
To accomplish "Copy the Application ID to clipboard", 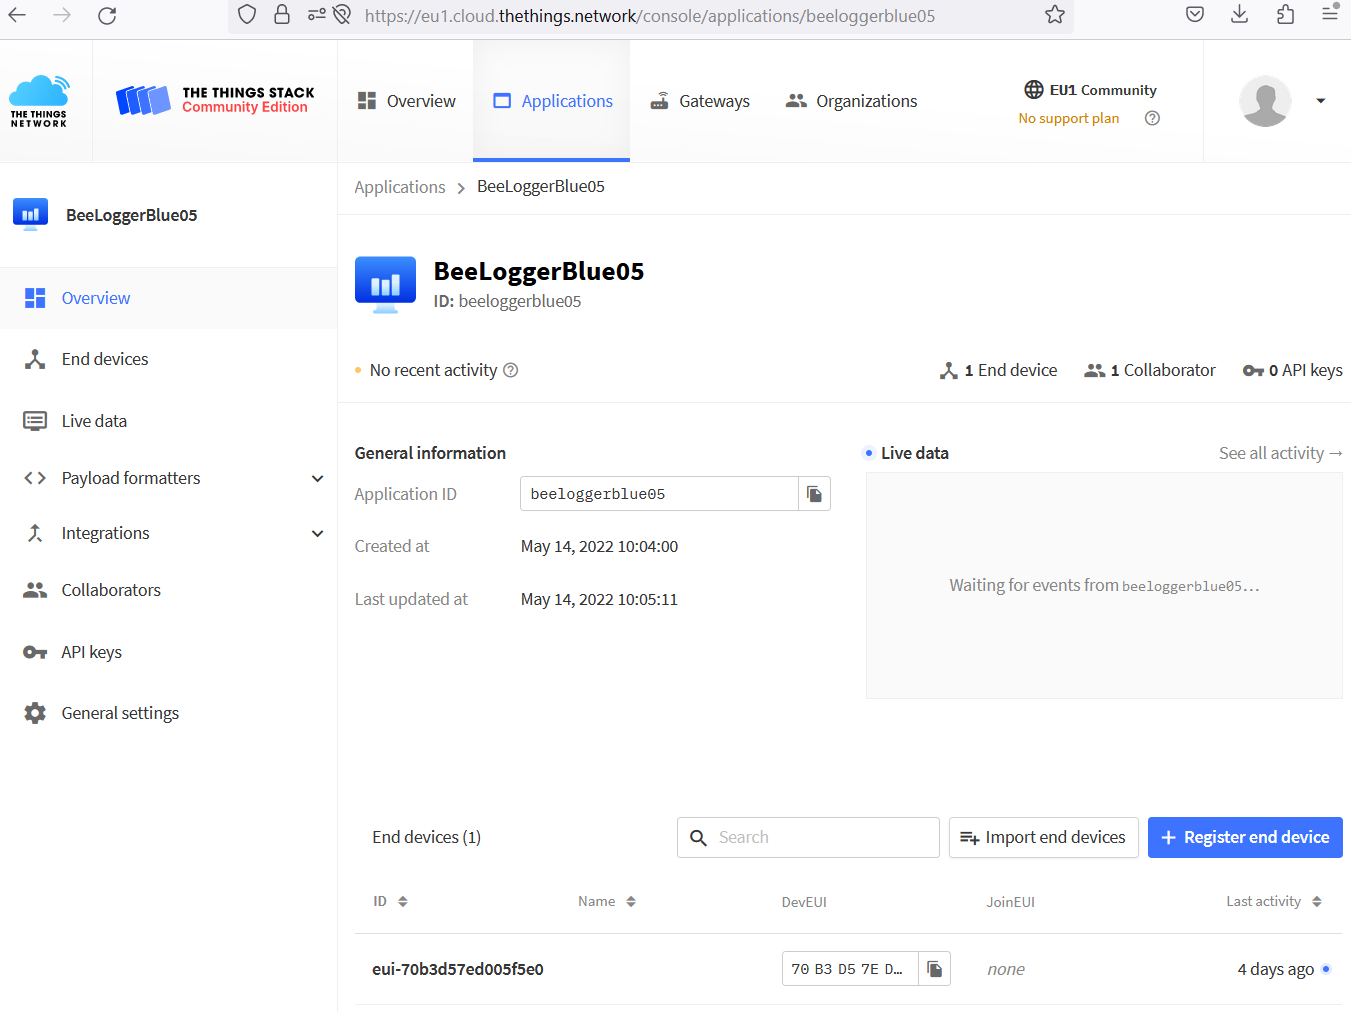I will coord(814,494).
